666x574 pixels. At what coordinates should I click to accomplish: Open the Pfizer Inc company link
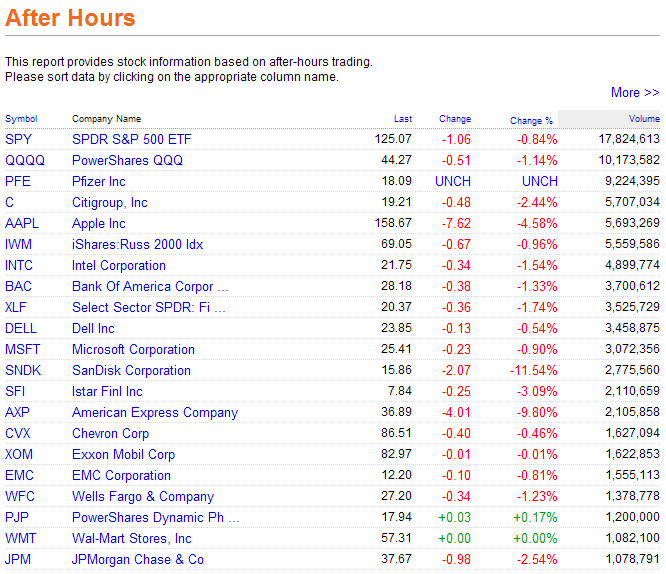(x=99, y=181)
